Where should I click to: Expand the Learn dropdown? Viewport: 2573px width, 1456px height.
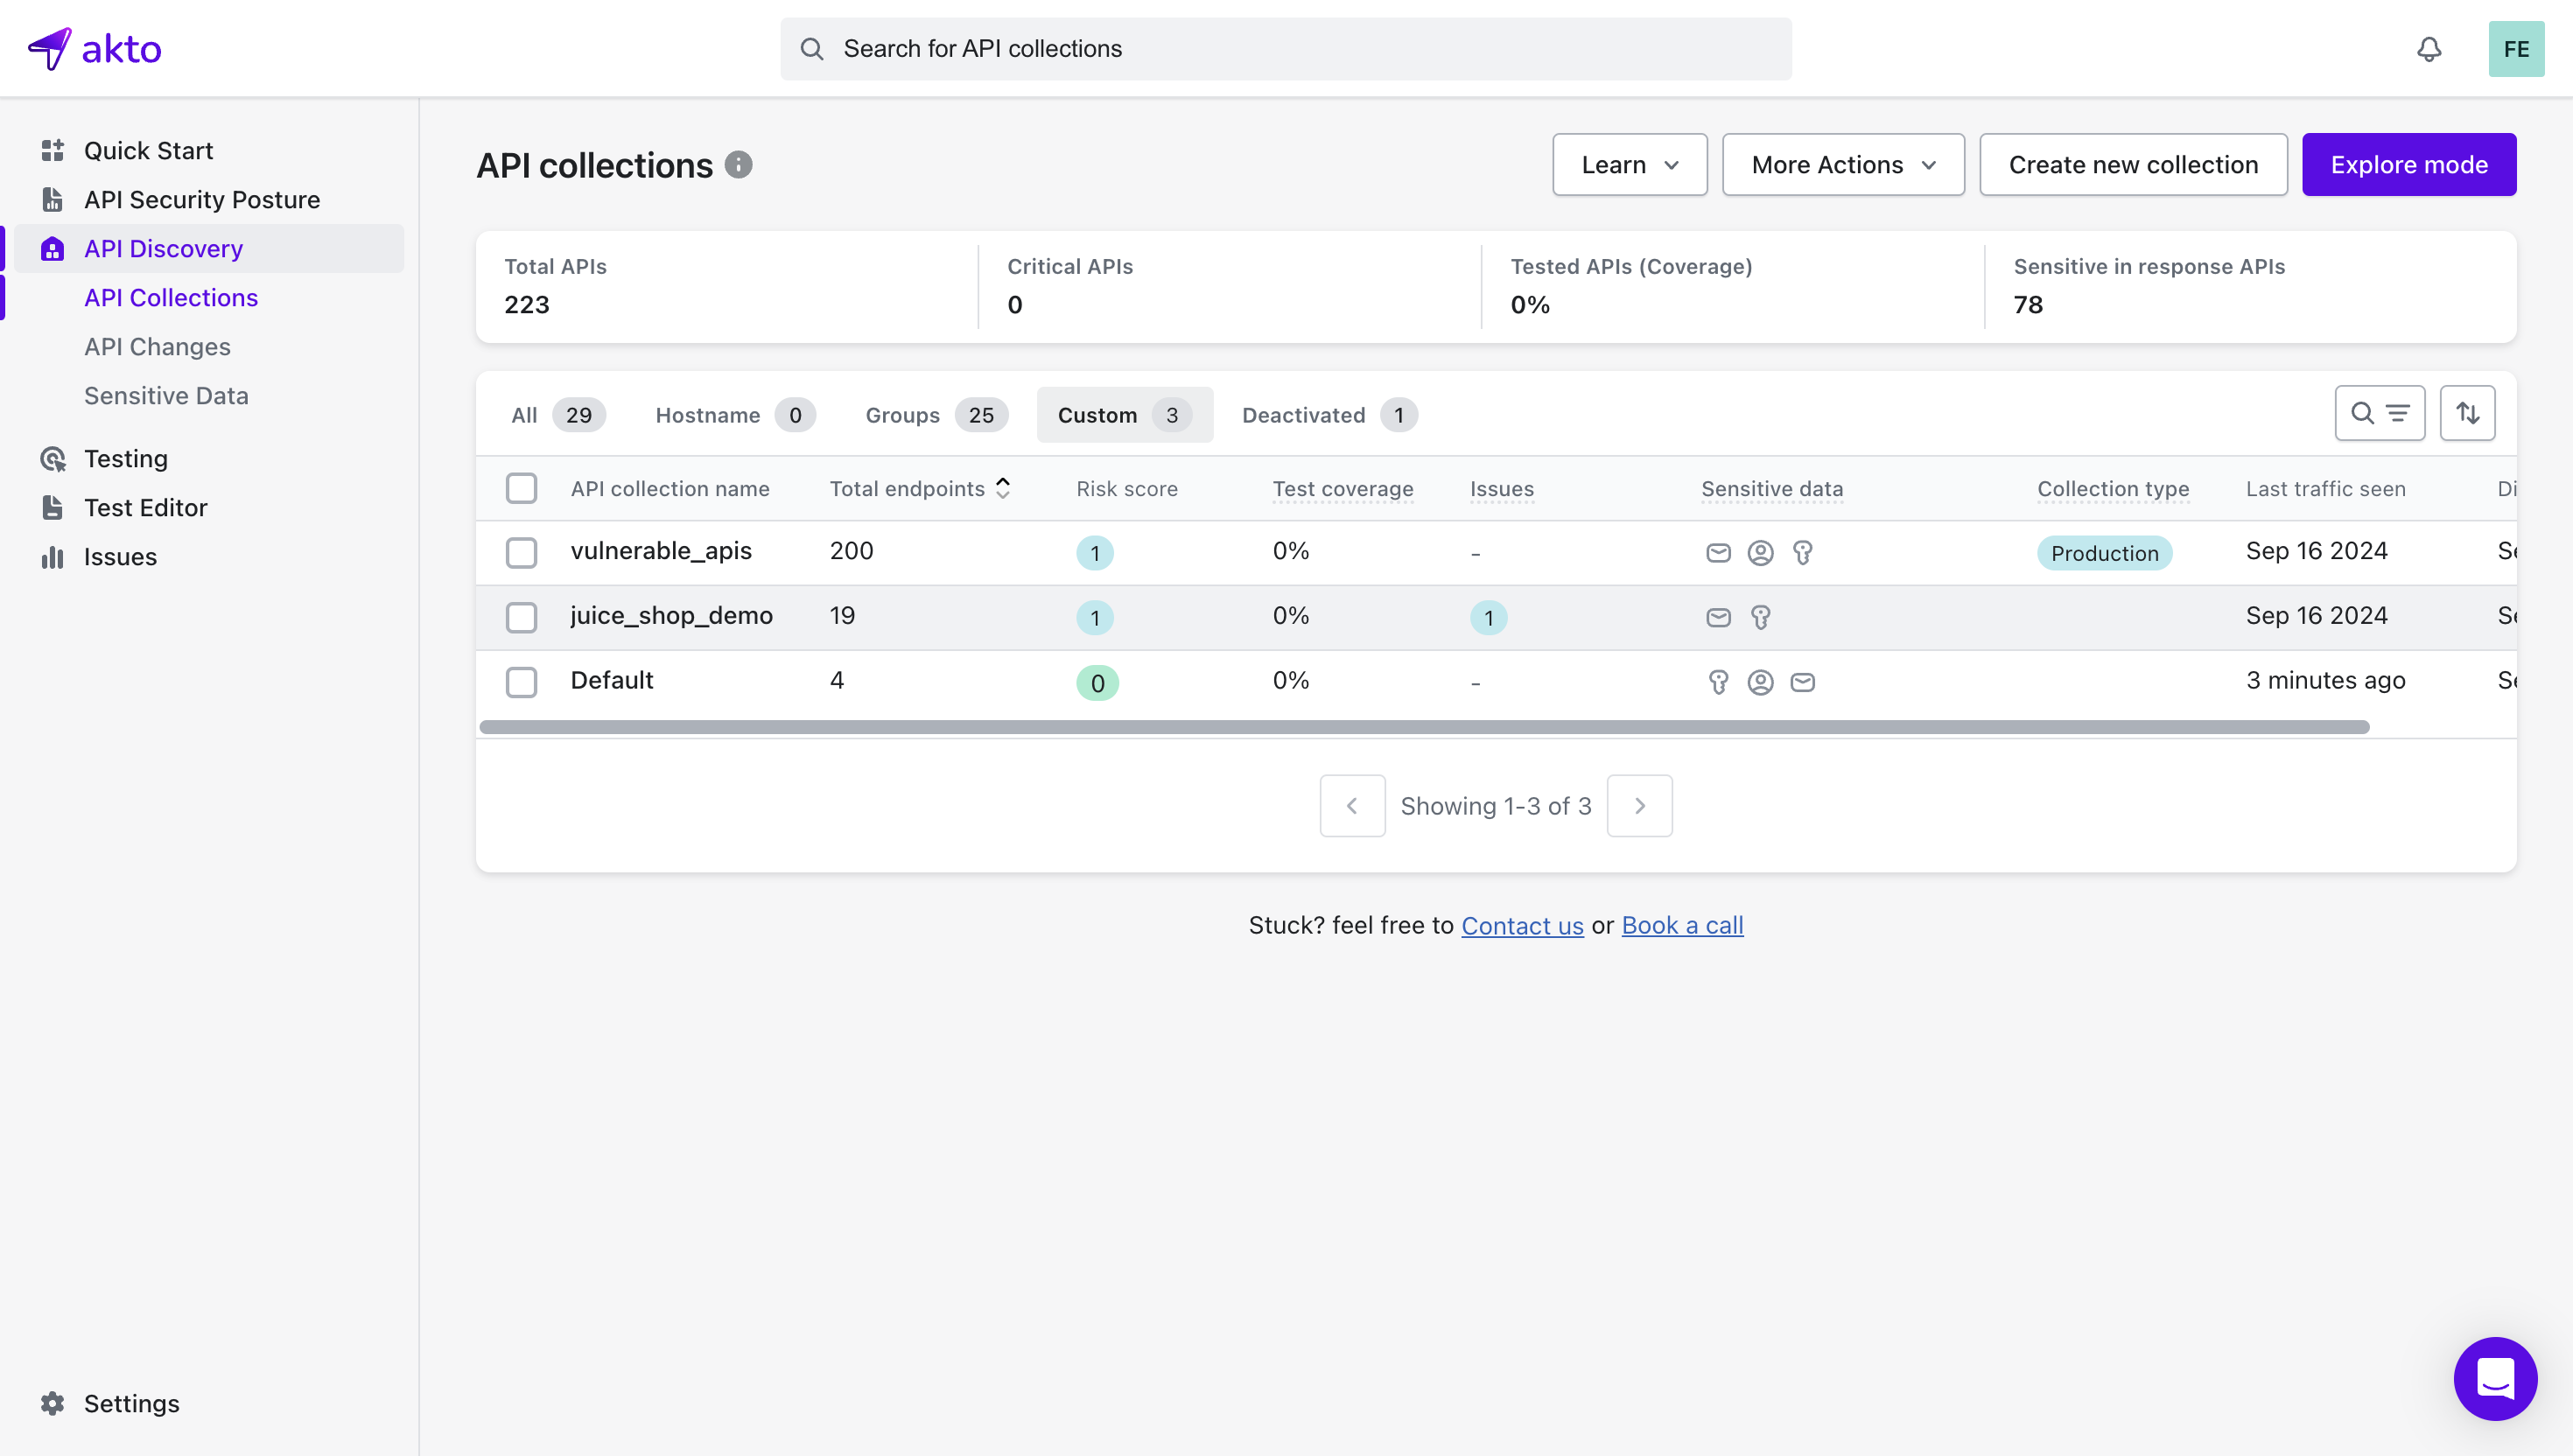[x=1629, y=165]
